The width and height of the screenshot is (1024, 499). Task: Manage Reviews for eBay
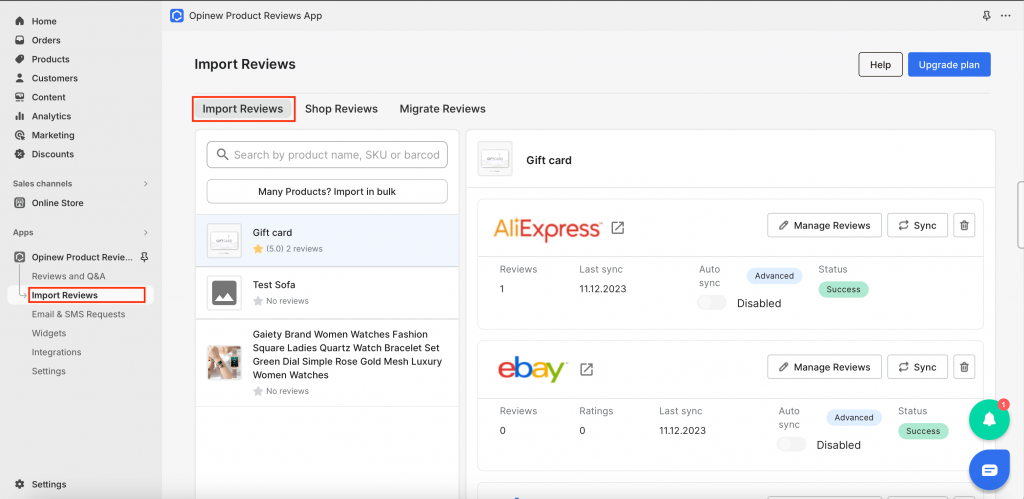coord(824,367)
